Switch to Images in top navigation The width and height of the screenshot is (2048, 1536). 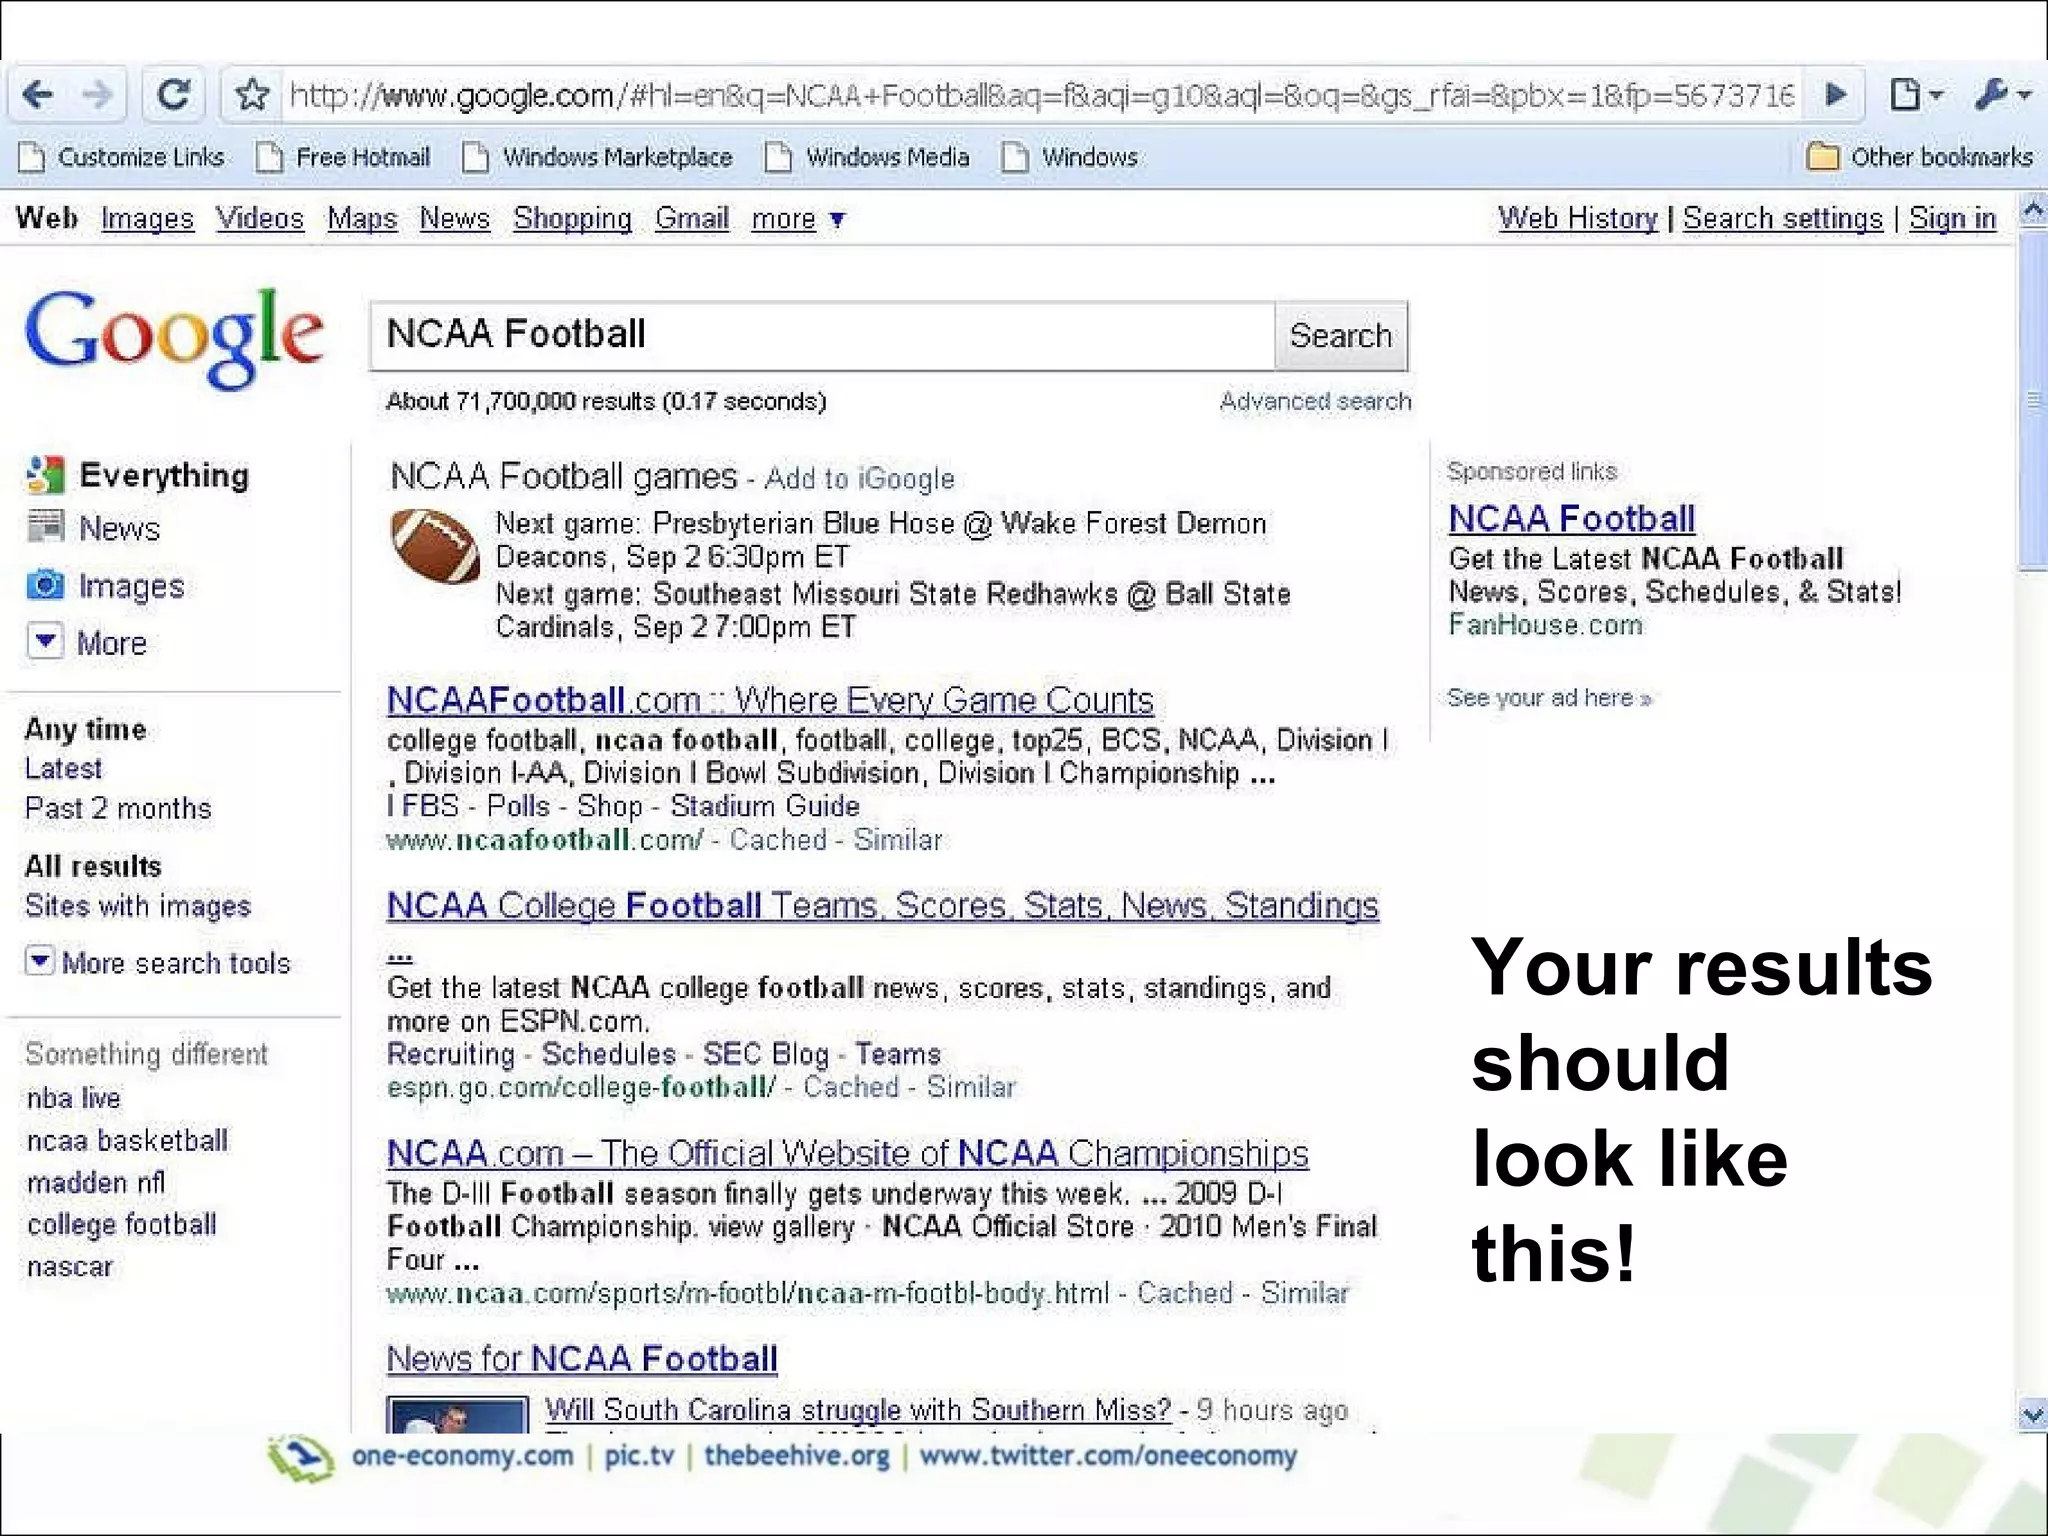(x=147, y=218)
